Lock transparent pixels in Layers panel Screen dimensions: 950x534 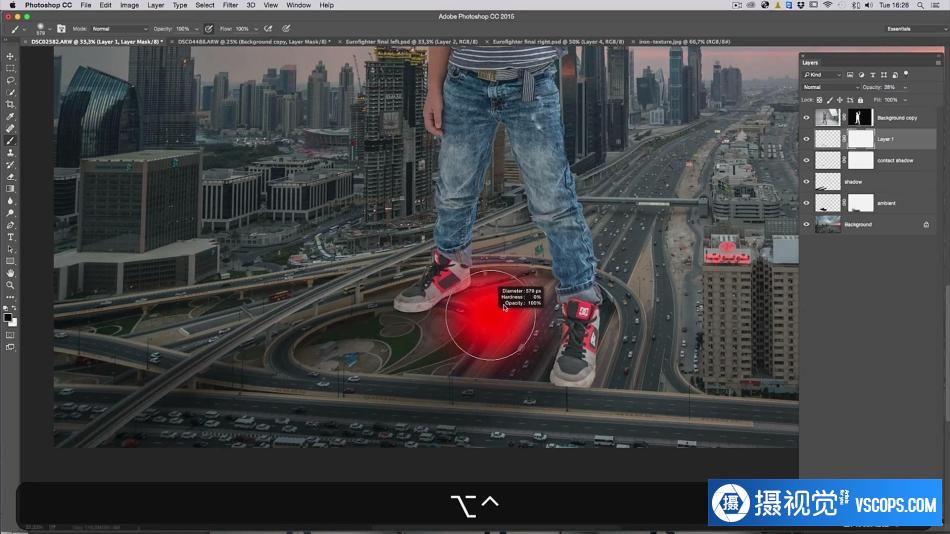click(819, 100)
